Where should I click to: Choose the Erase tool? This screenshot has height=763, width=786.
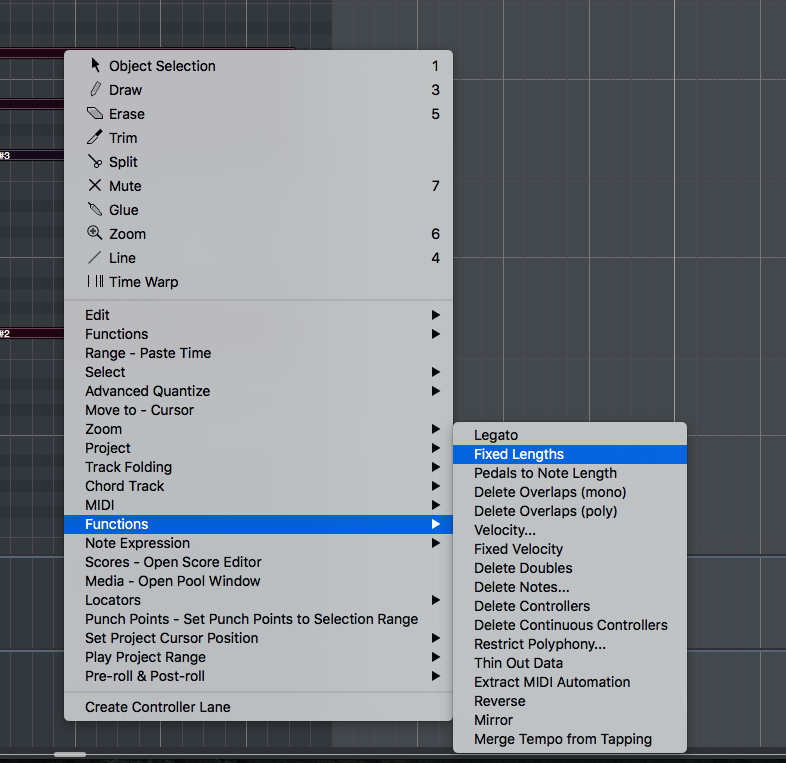click(96, 114)
